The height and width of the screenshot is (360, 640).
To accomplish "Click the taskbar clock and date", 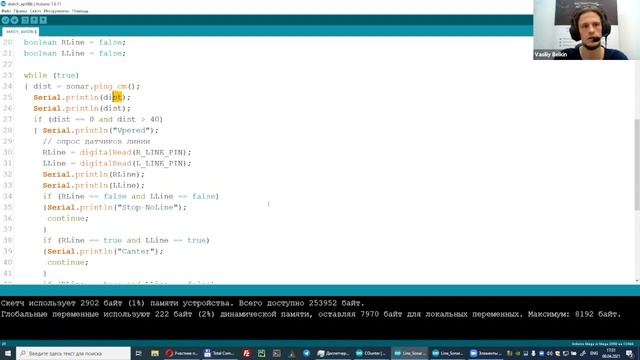I will (x=611, y=353).
